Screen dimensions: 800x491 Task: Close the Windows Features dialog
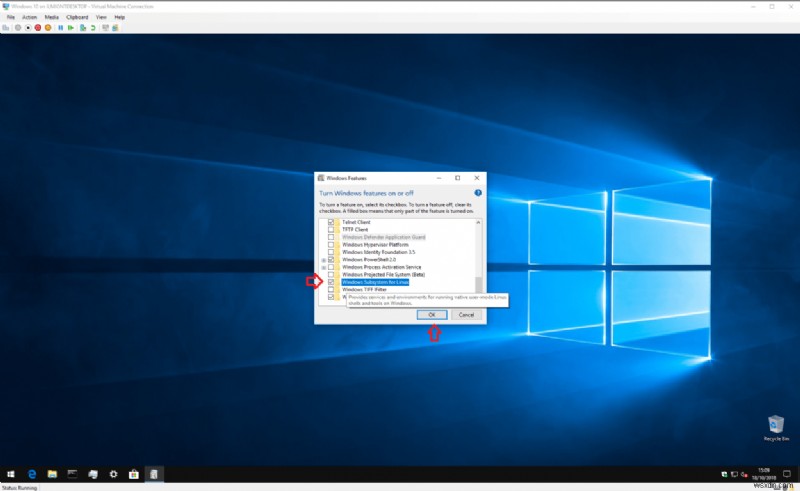coord(477,178)
